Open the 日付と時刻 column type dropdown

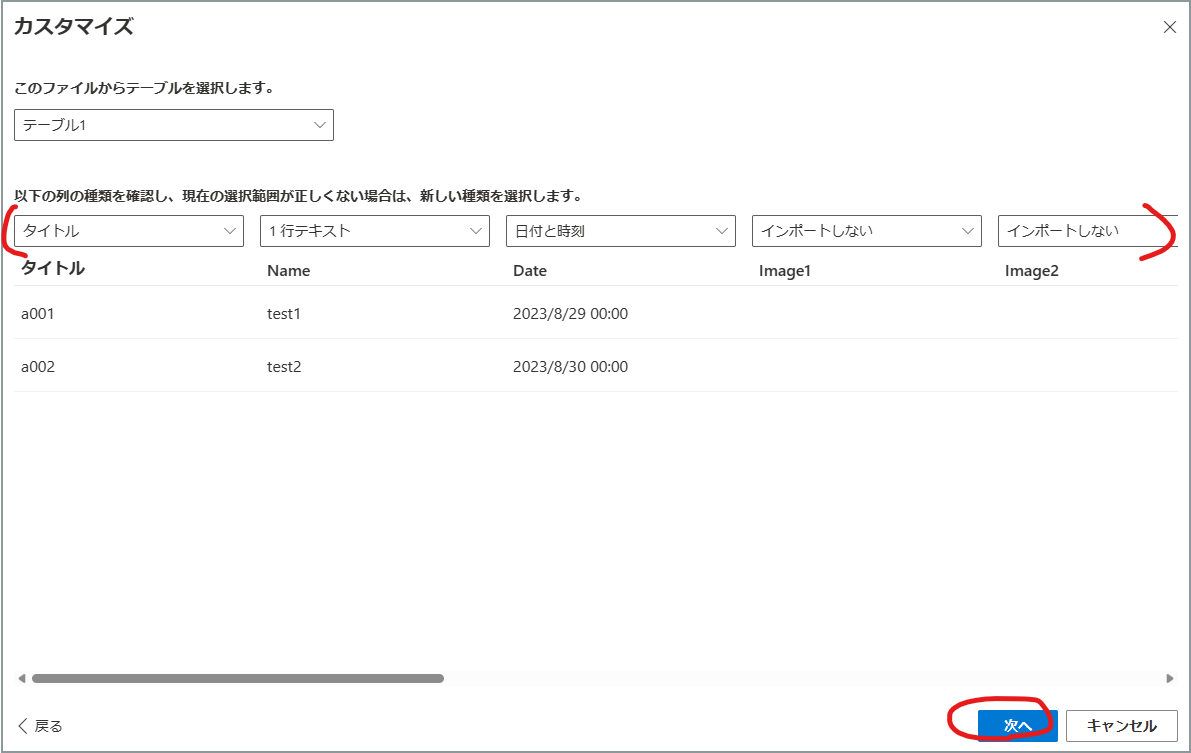(620, 231)
